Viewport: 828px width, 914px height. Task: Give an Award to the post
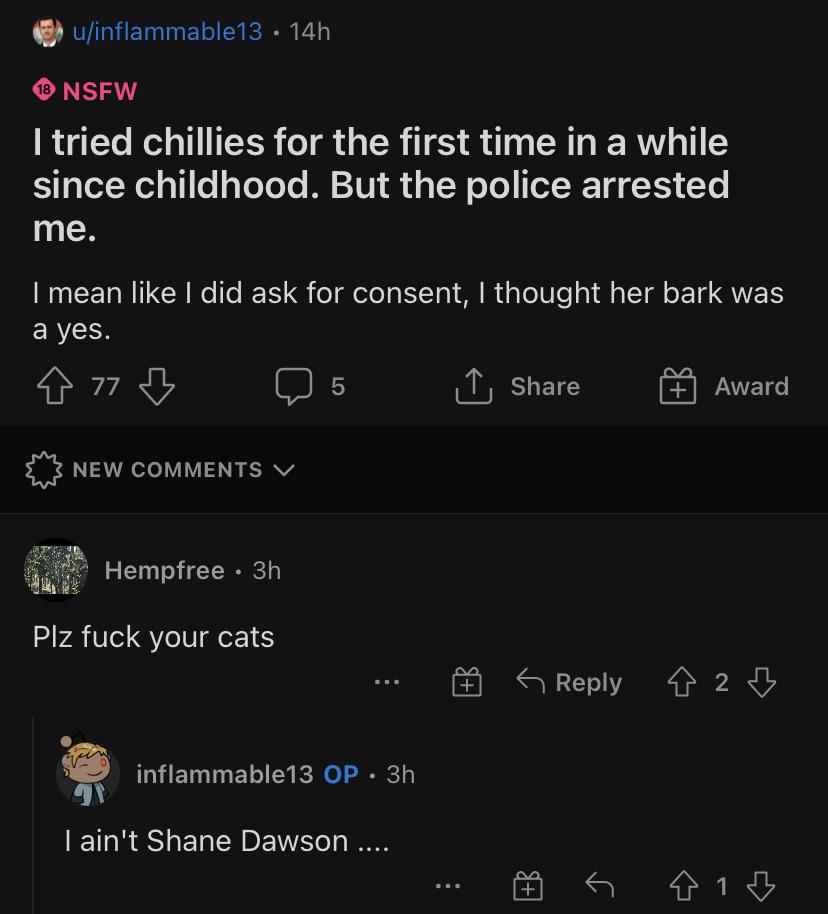(x=724, y=386)
